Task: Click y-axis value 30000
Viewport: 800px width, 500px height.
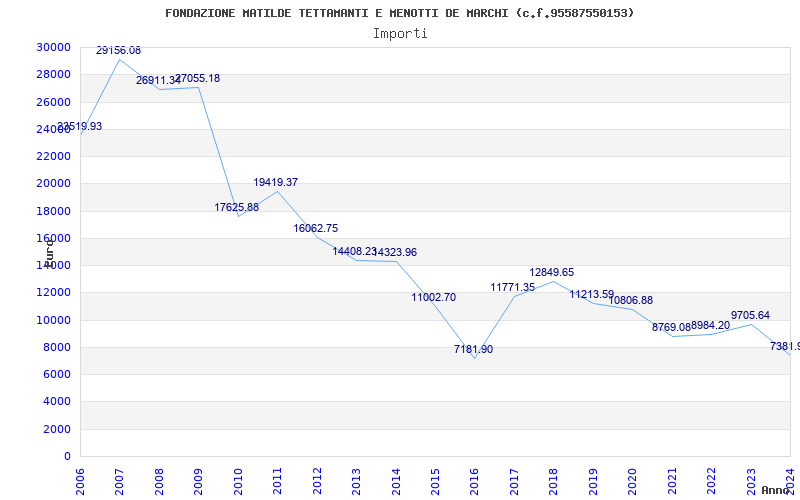Action: (54, 47)
